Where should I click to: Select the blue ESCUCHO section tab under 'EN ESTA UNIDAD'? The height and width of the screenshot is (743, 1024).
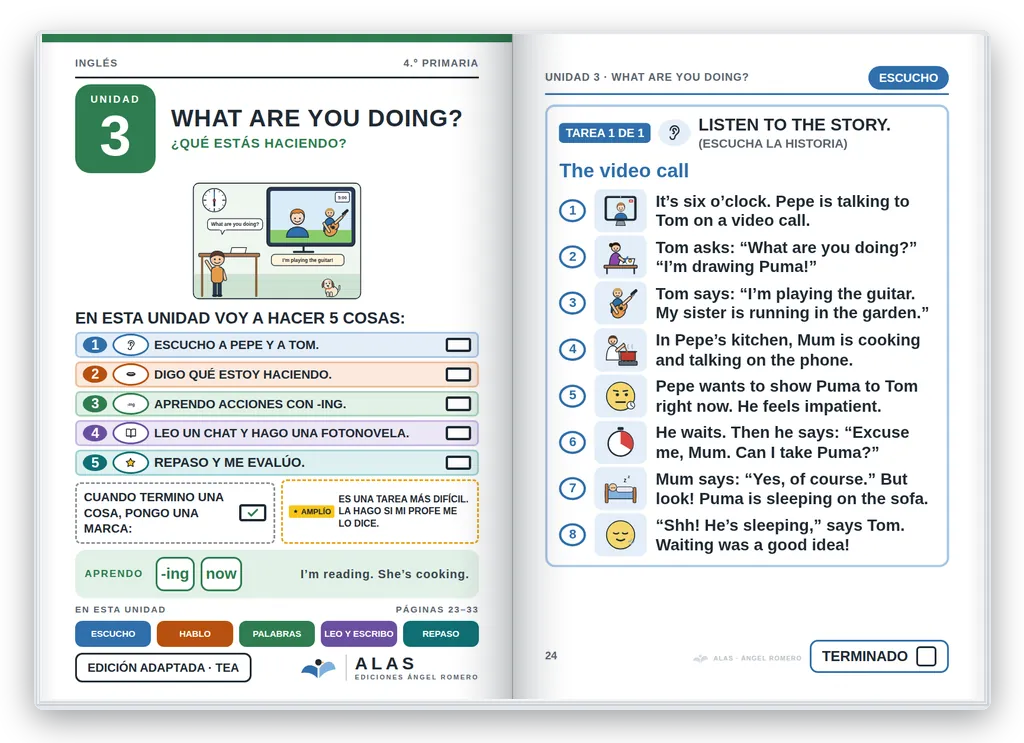[113, 634]
